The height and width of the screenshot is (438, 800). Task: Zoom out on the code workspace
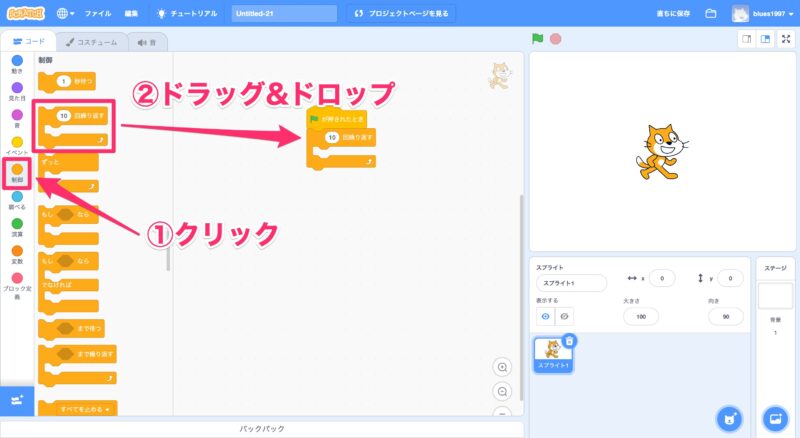(502, 391)
